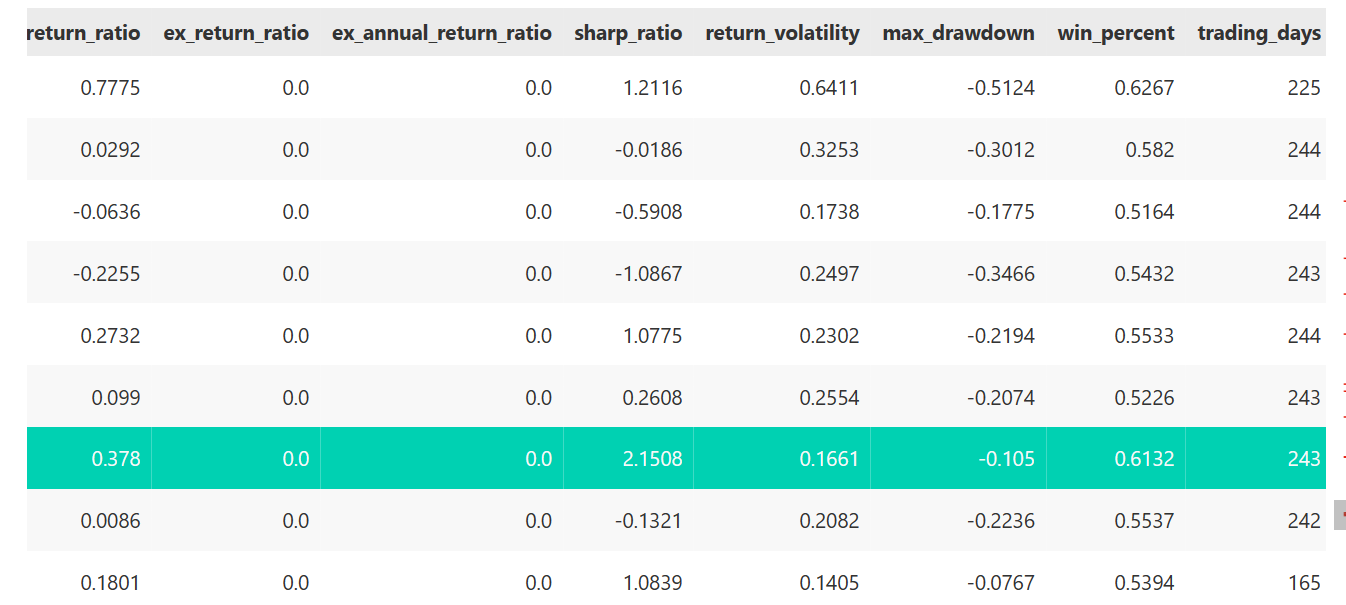Select the trading_days cell showing 165
This screenshot has height=605, width=1346.
[x=1303, y=583]
